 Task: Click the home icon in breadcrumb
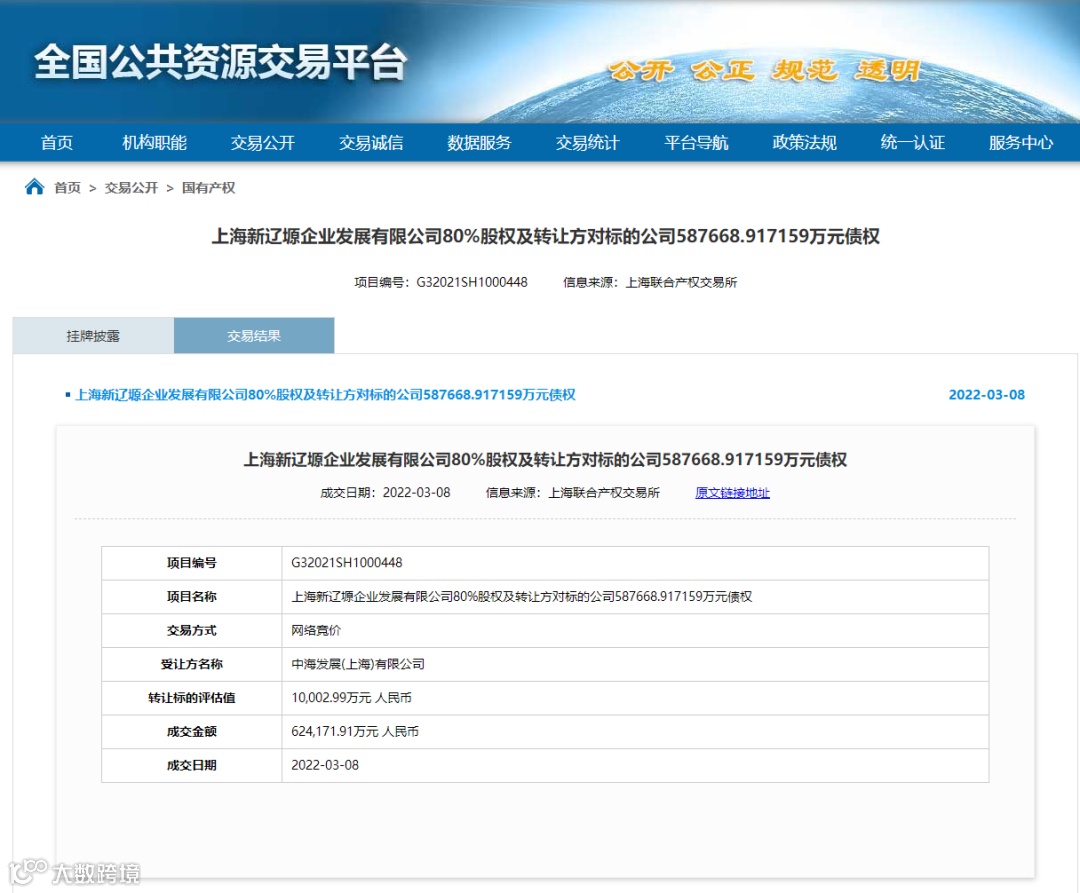click(34, 187)
